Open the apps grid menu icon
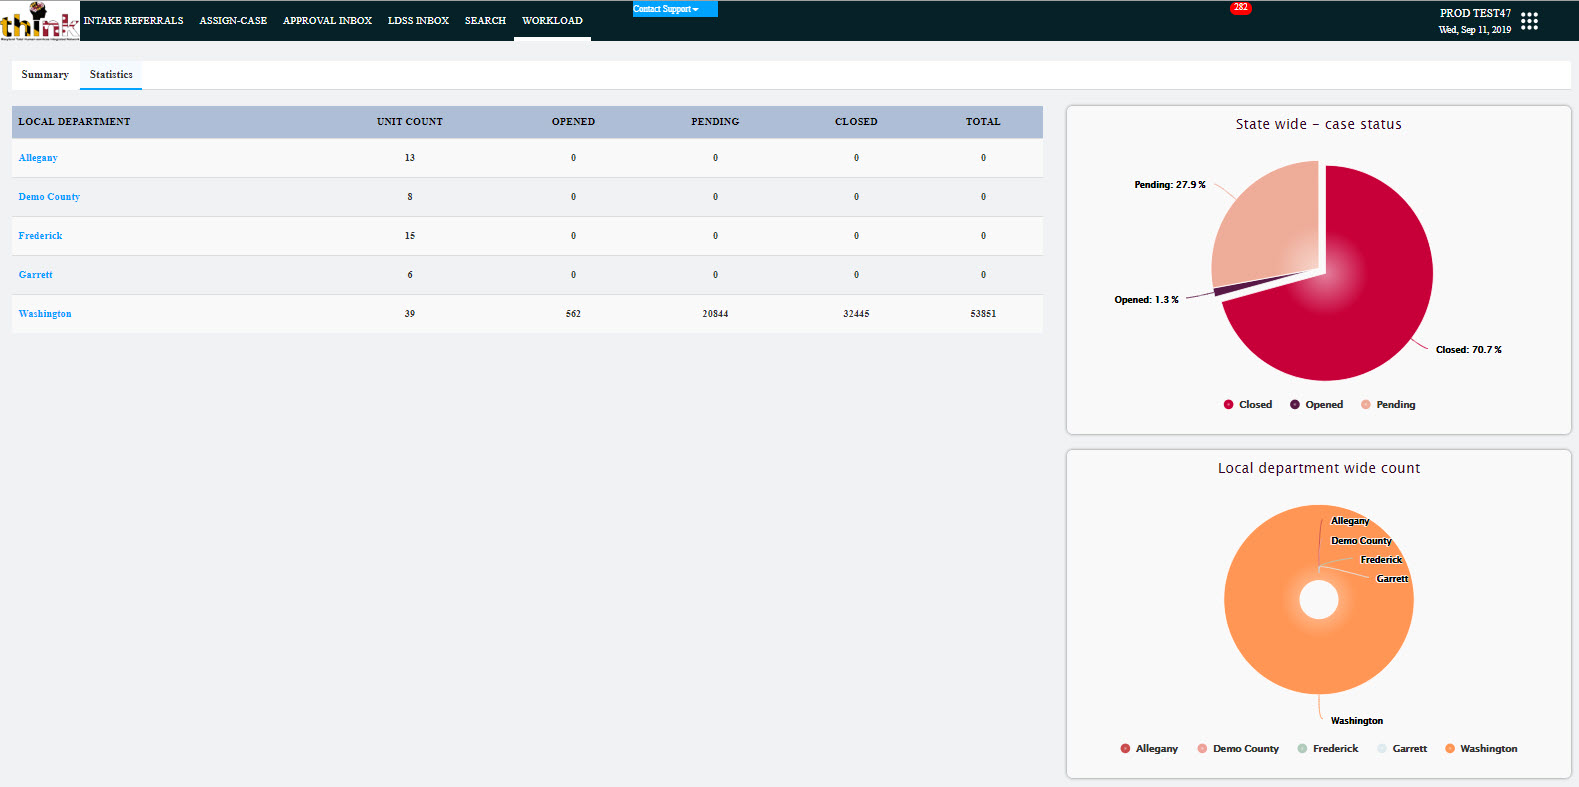 pyautogui.click(x=1529, y=21)
